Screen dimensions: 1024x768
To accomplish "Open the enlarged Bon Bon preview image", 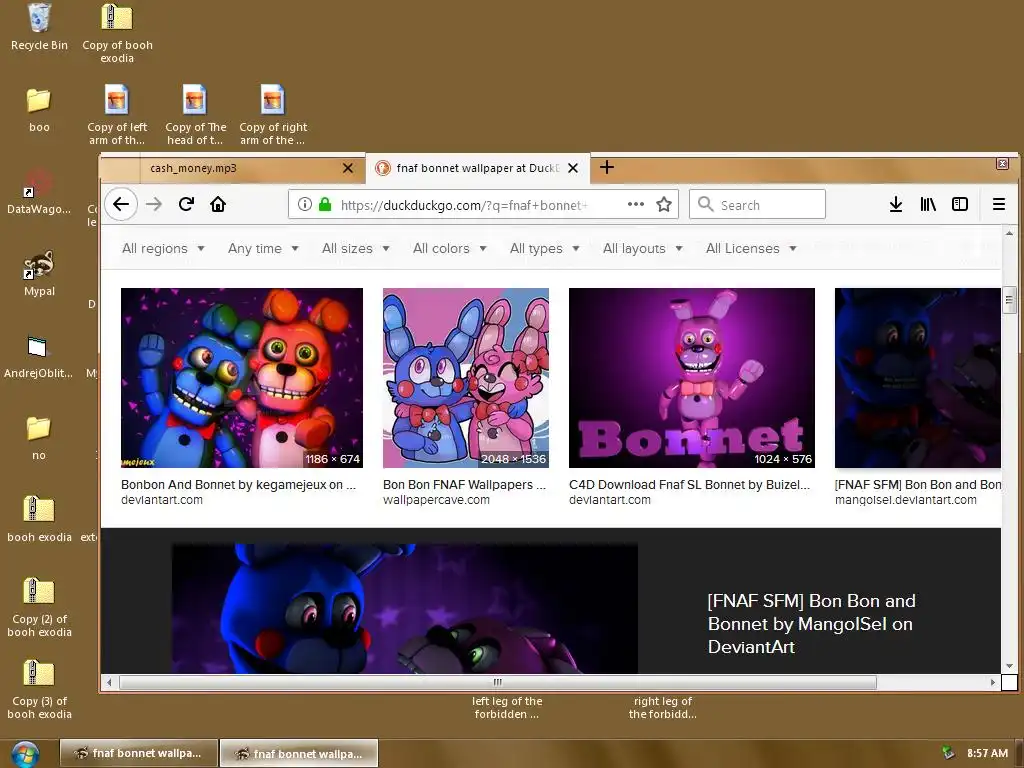I will tap(404, 608).
